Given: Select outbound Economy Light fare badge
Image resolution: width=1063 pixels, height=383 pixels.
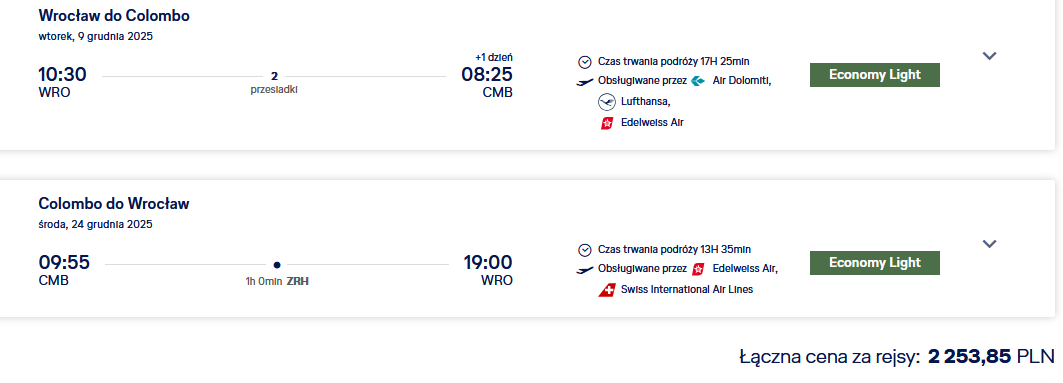Looking at the screenshot, I should (x=875, y=75).
